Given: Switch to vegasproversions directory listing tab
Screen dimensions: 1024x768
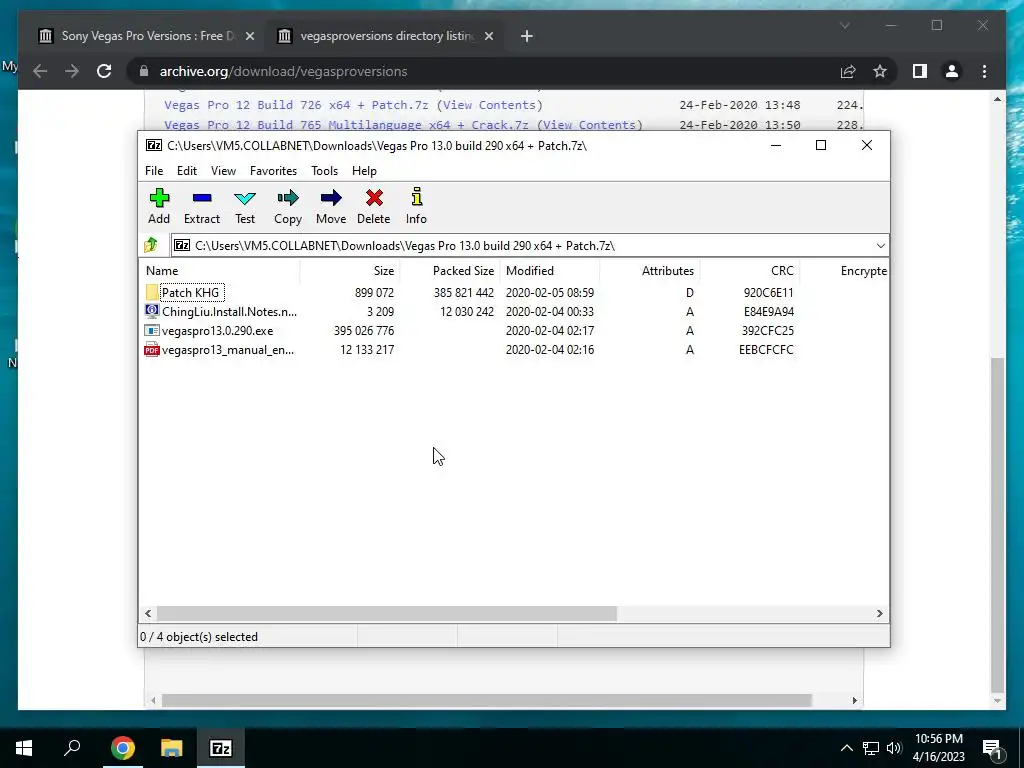Looking at the screenshot, I should (385, 36).
